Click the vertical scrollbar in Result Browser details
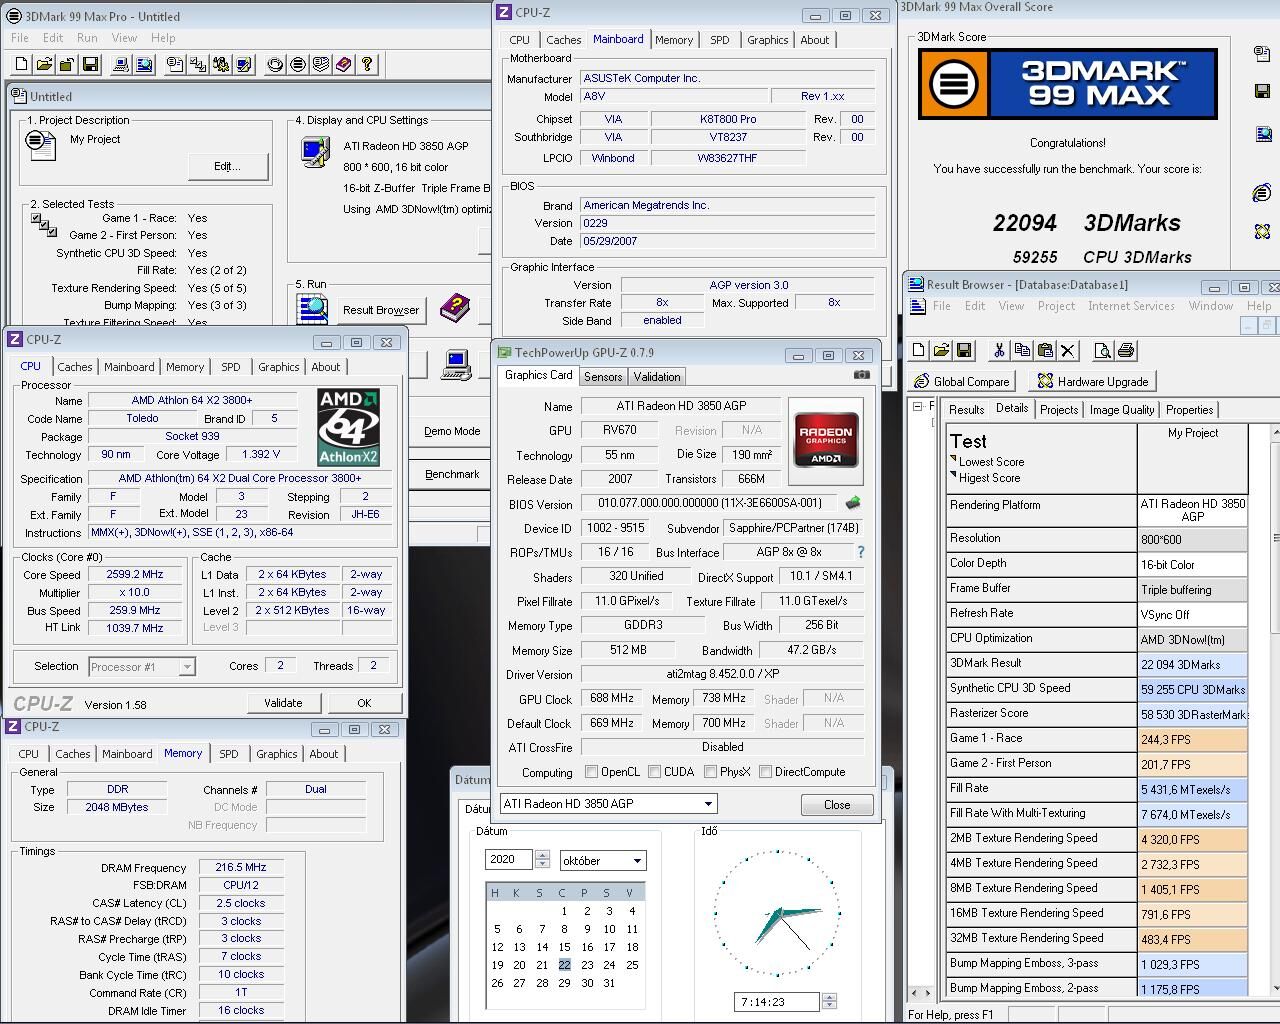 tap(1275, 710)
